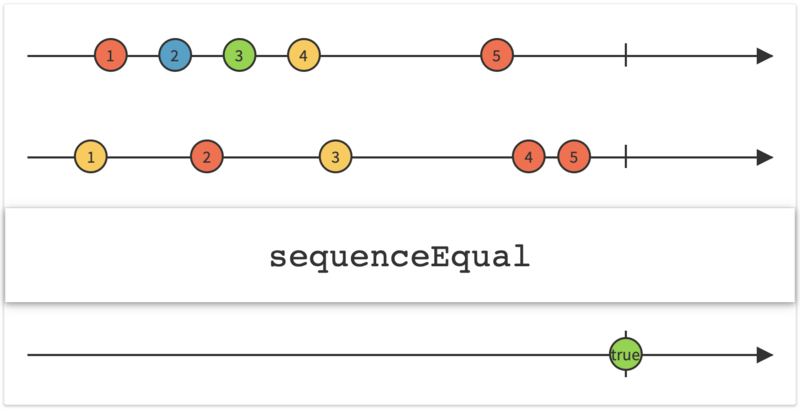Click the green marble labeled 3
The image size is (800, 411).
coord(239,56)
